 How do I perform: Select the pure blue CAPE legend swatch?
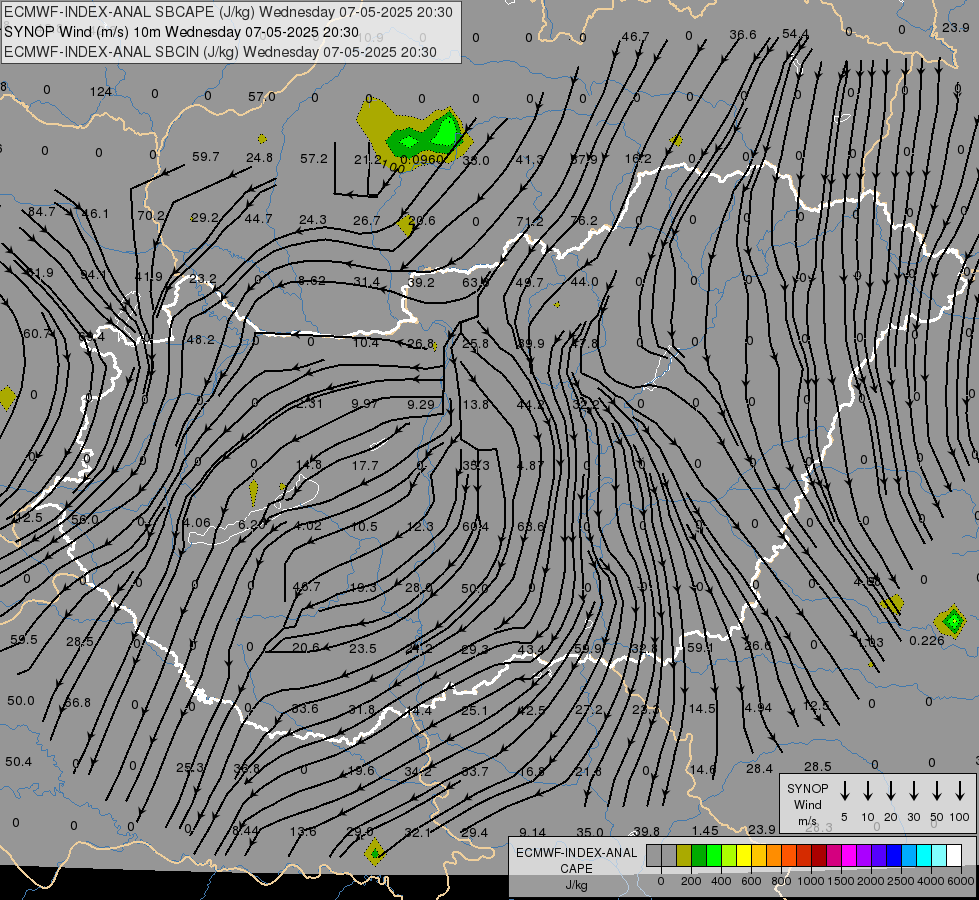pyautogui.click(x=893, y=856)
